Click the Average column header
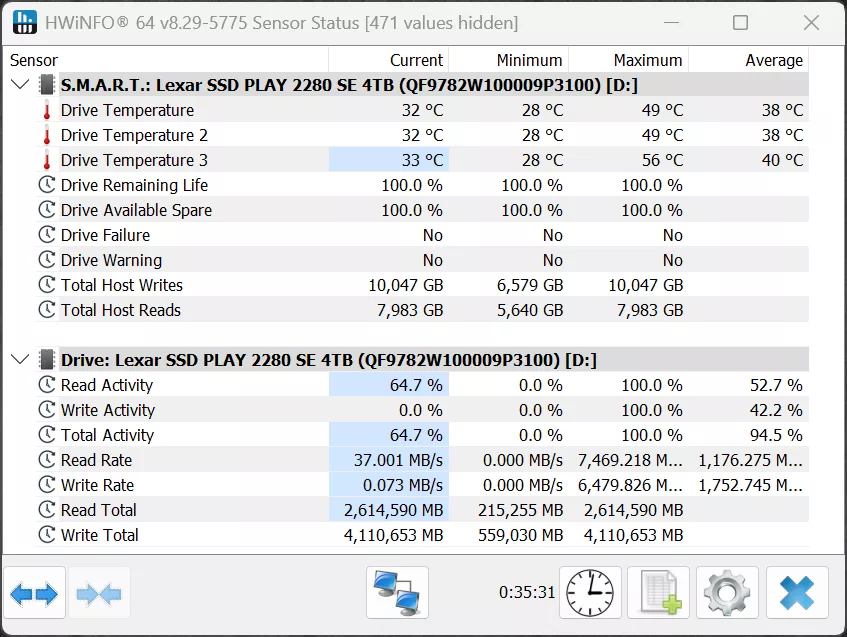Image resolution: width=847 pixels, height=637 pixels. [x=748, y=60]
